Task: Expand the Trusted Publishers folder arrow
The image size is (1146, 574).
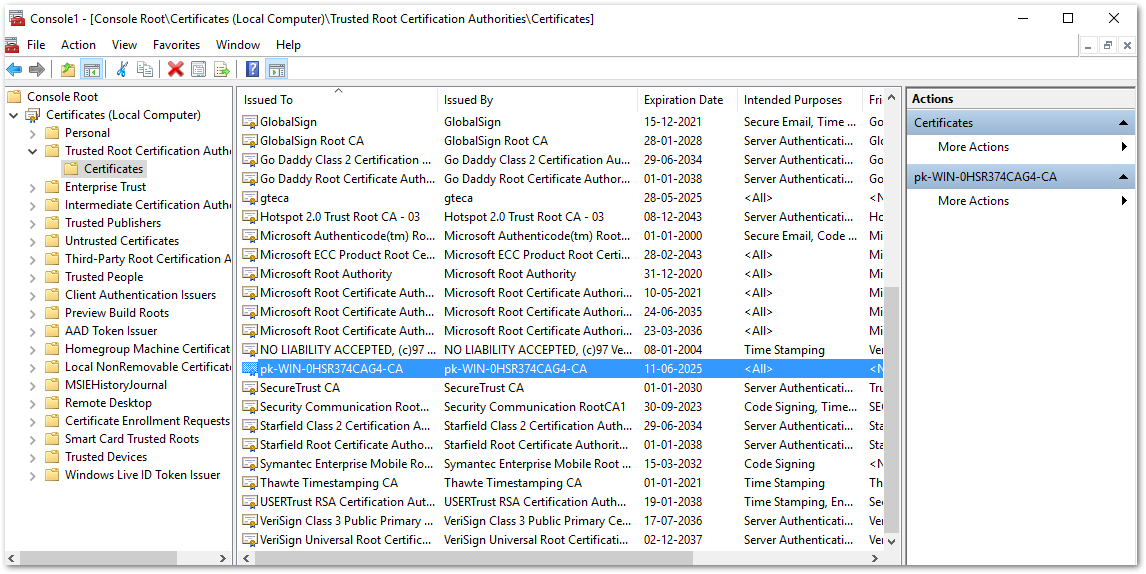Action: click(x=32, y=223)
